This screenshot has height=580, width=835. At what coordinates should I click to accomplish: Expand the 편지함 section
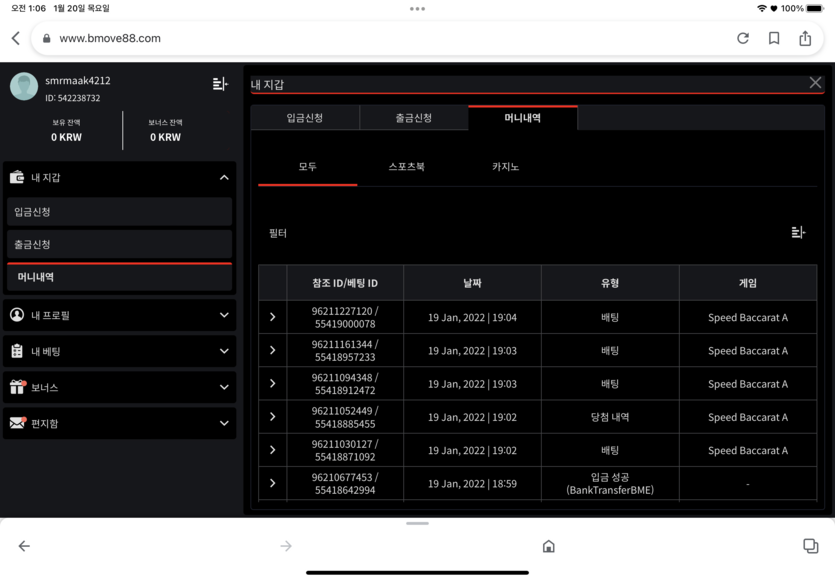coord(119,423)
